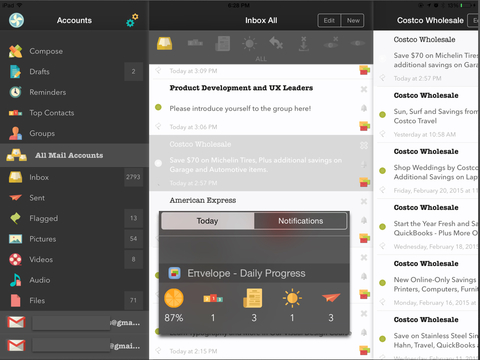Open Reminders in the sidebar
The width and height of the screenshot is (480, 360).
74,92
